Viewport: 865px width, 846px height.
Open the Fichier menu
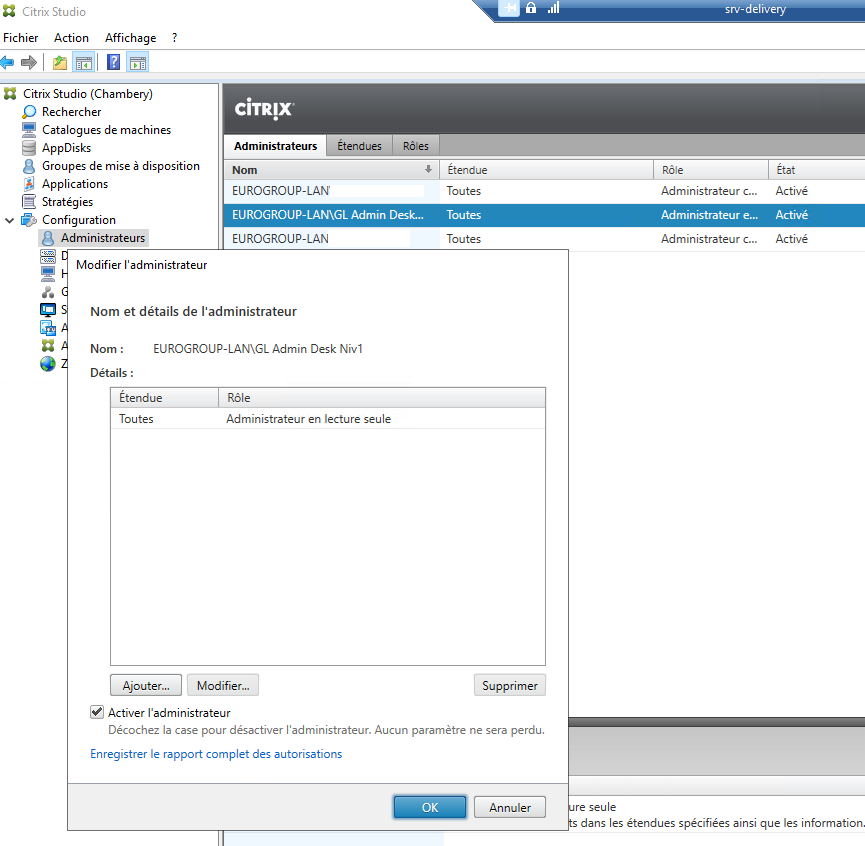pyautogui.click(x=21, y=38)
